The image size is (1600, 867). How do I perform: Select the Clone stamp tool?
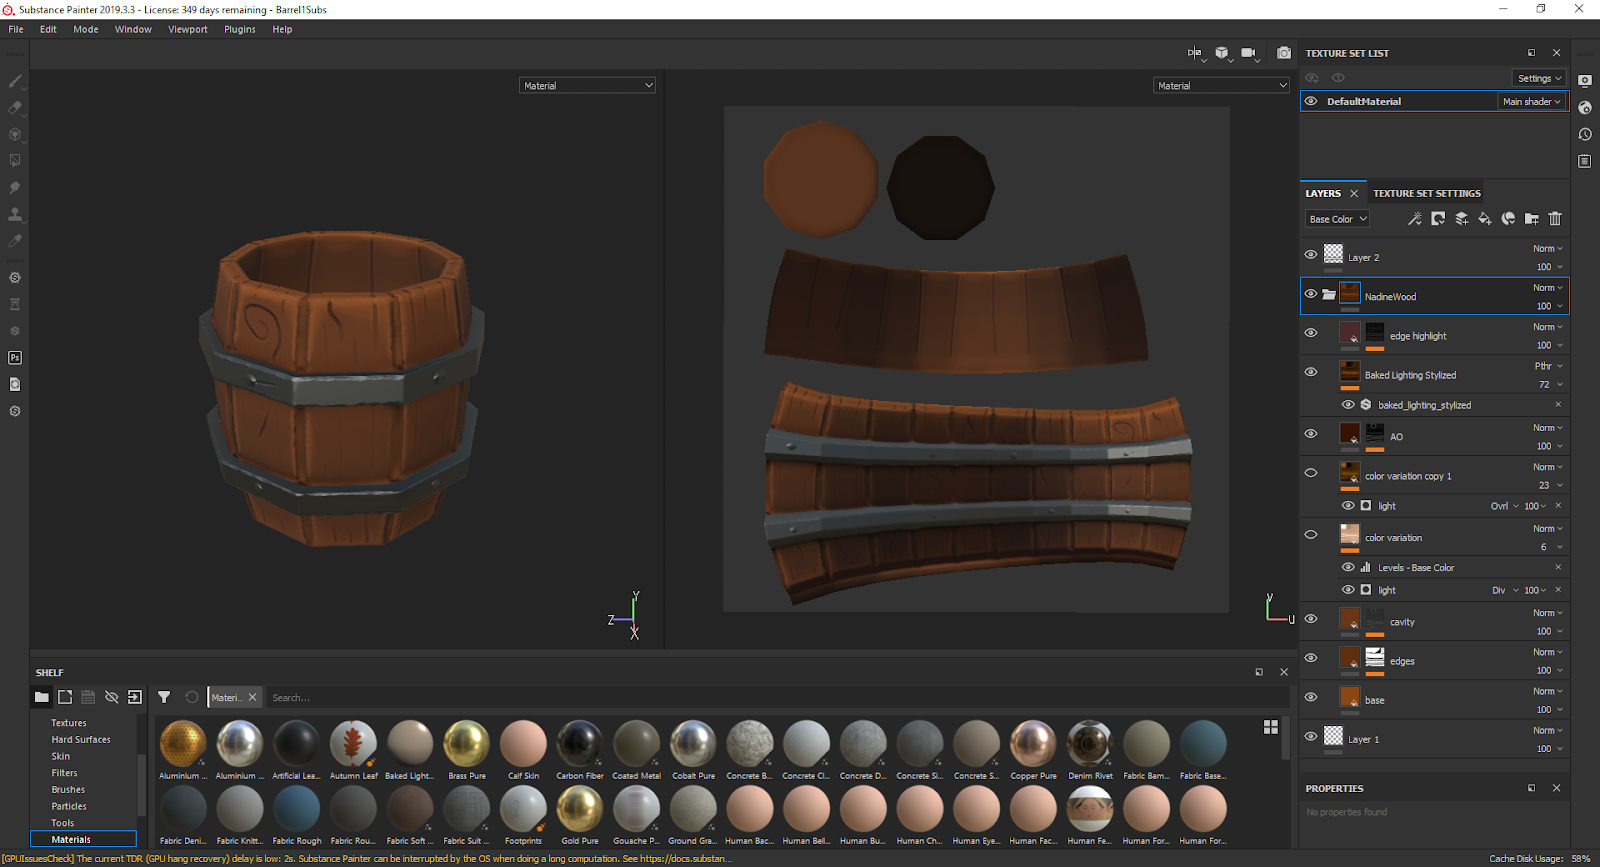15,214
